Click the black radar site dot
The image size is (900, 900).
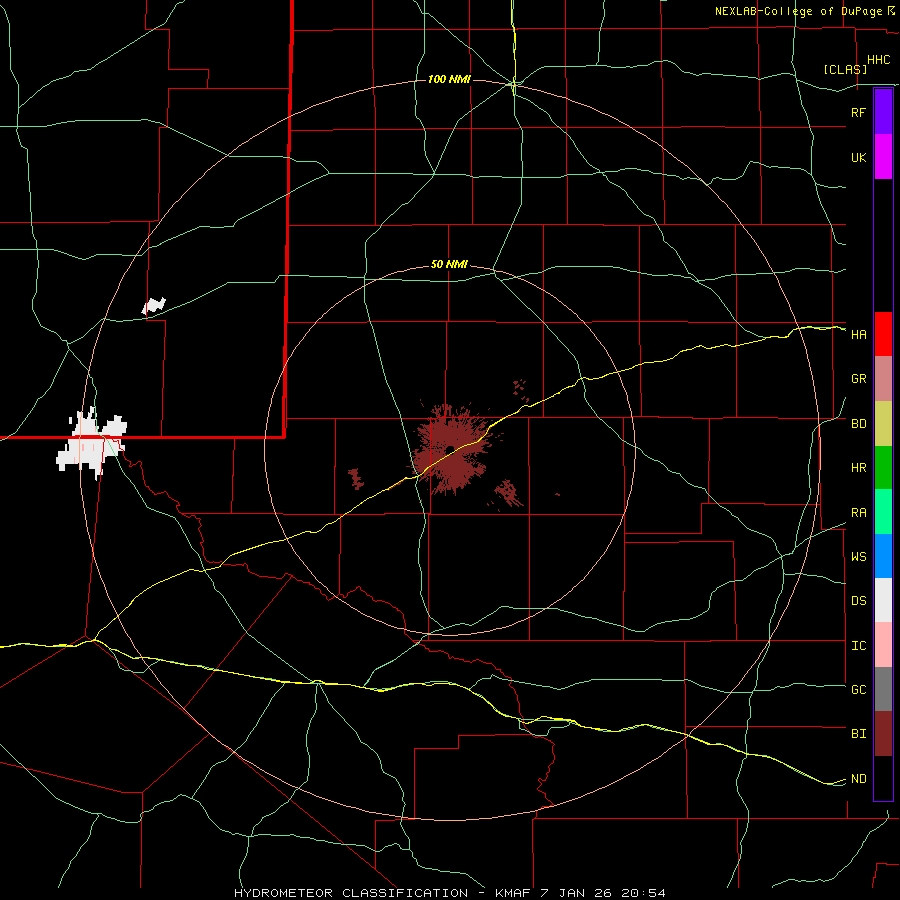(450, 449)
